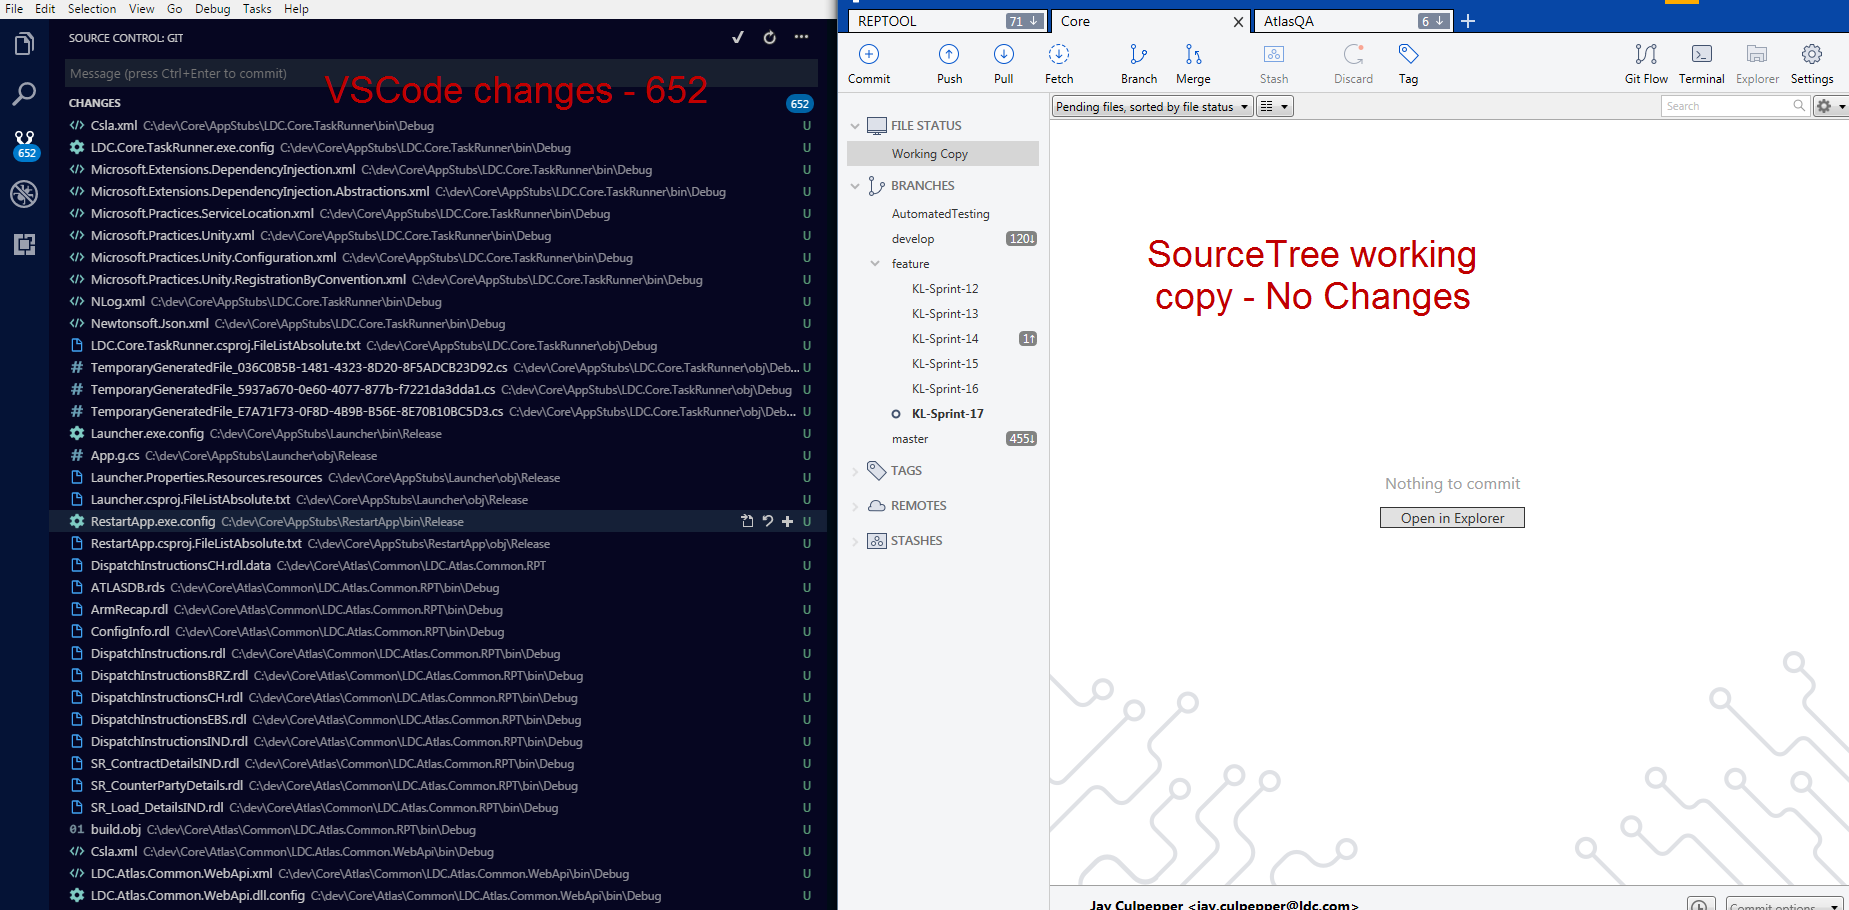Open Source Control view in VS Code sidebar
The image size is (1849, 910).
point(24,144)
